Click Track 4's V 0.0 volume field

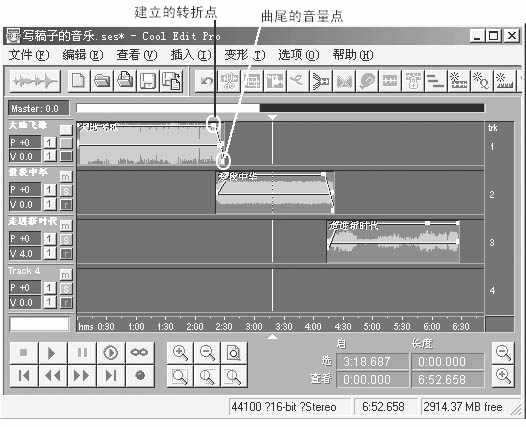25,303
